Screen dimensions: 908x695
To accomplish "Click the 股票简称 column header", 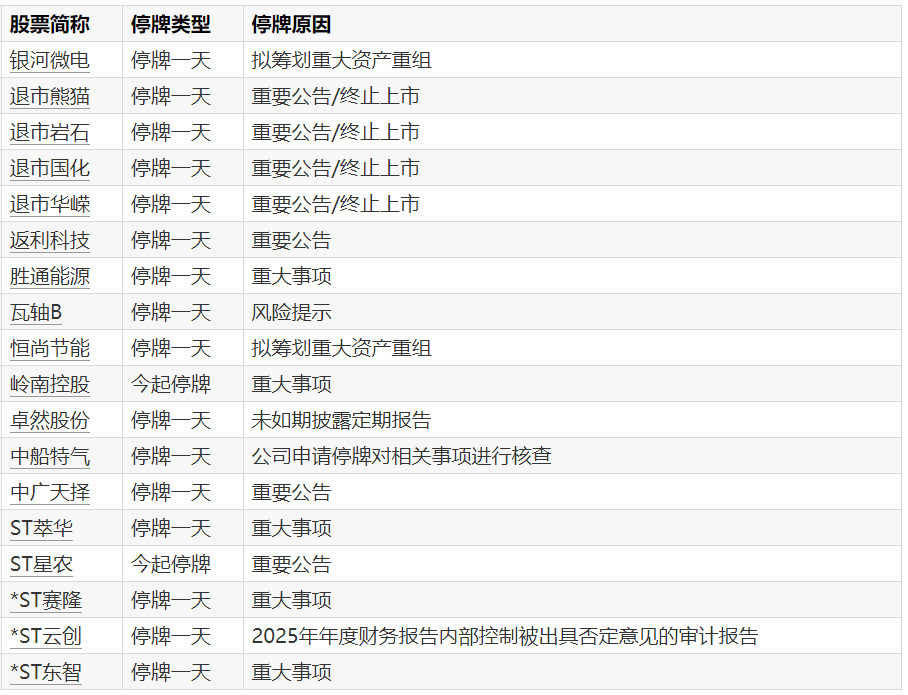I will tap(50, 24).
